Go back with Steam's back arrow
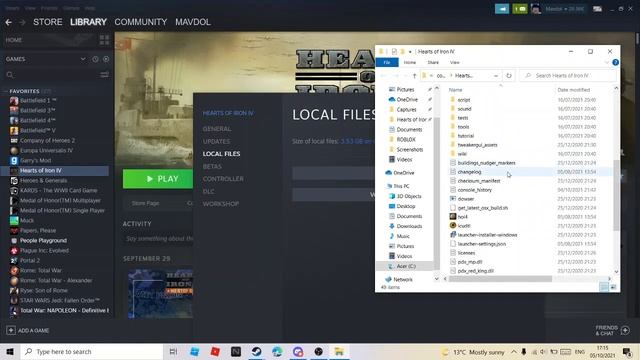 click(9, 22)
